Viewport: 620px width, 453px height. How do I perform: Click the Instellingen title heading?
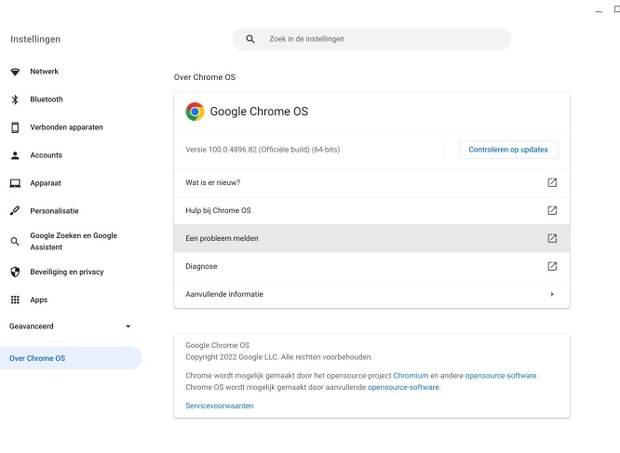[x=35, y=39]
